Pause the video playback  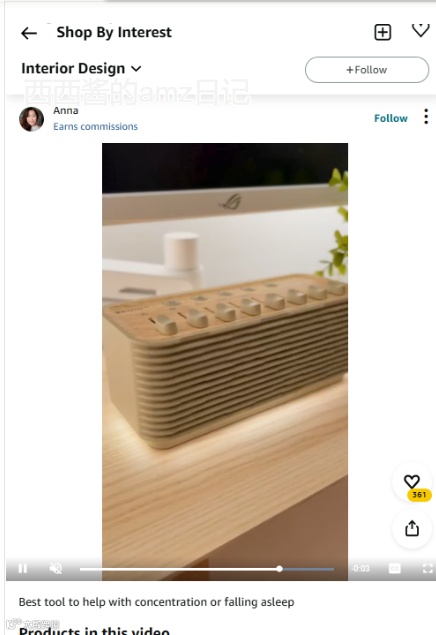(x=23, y=569)
